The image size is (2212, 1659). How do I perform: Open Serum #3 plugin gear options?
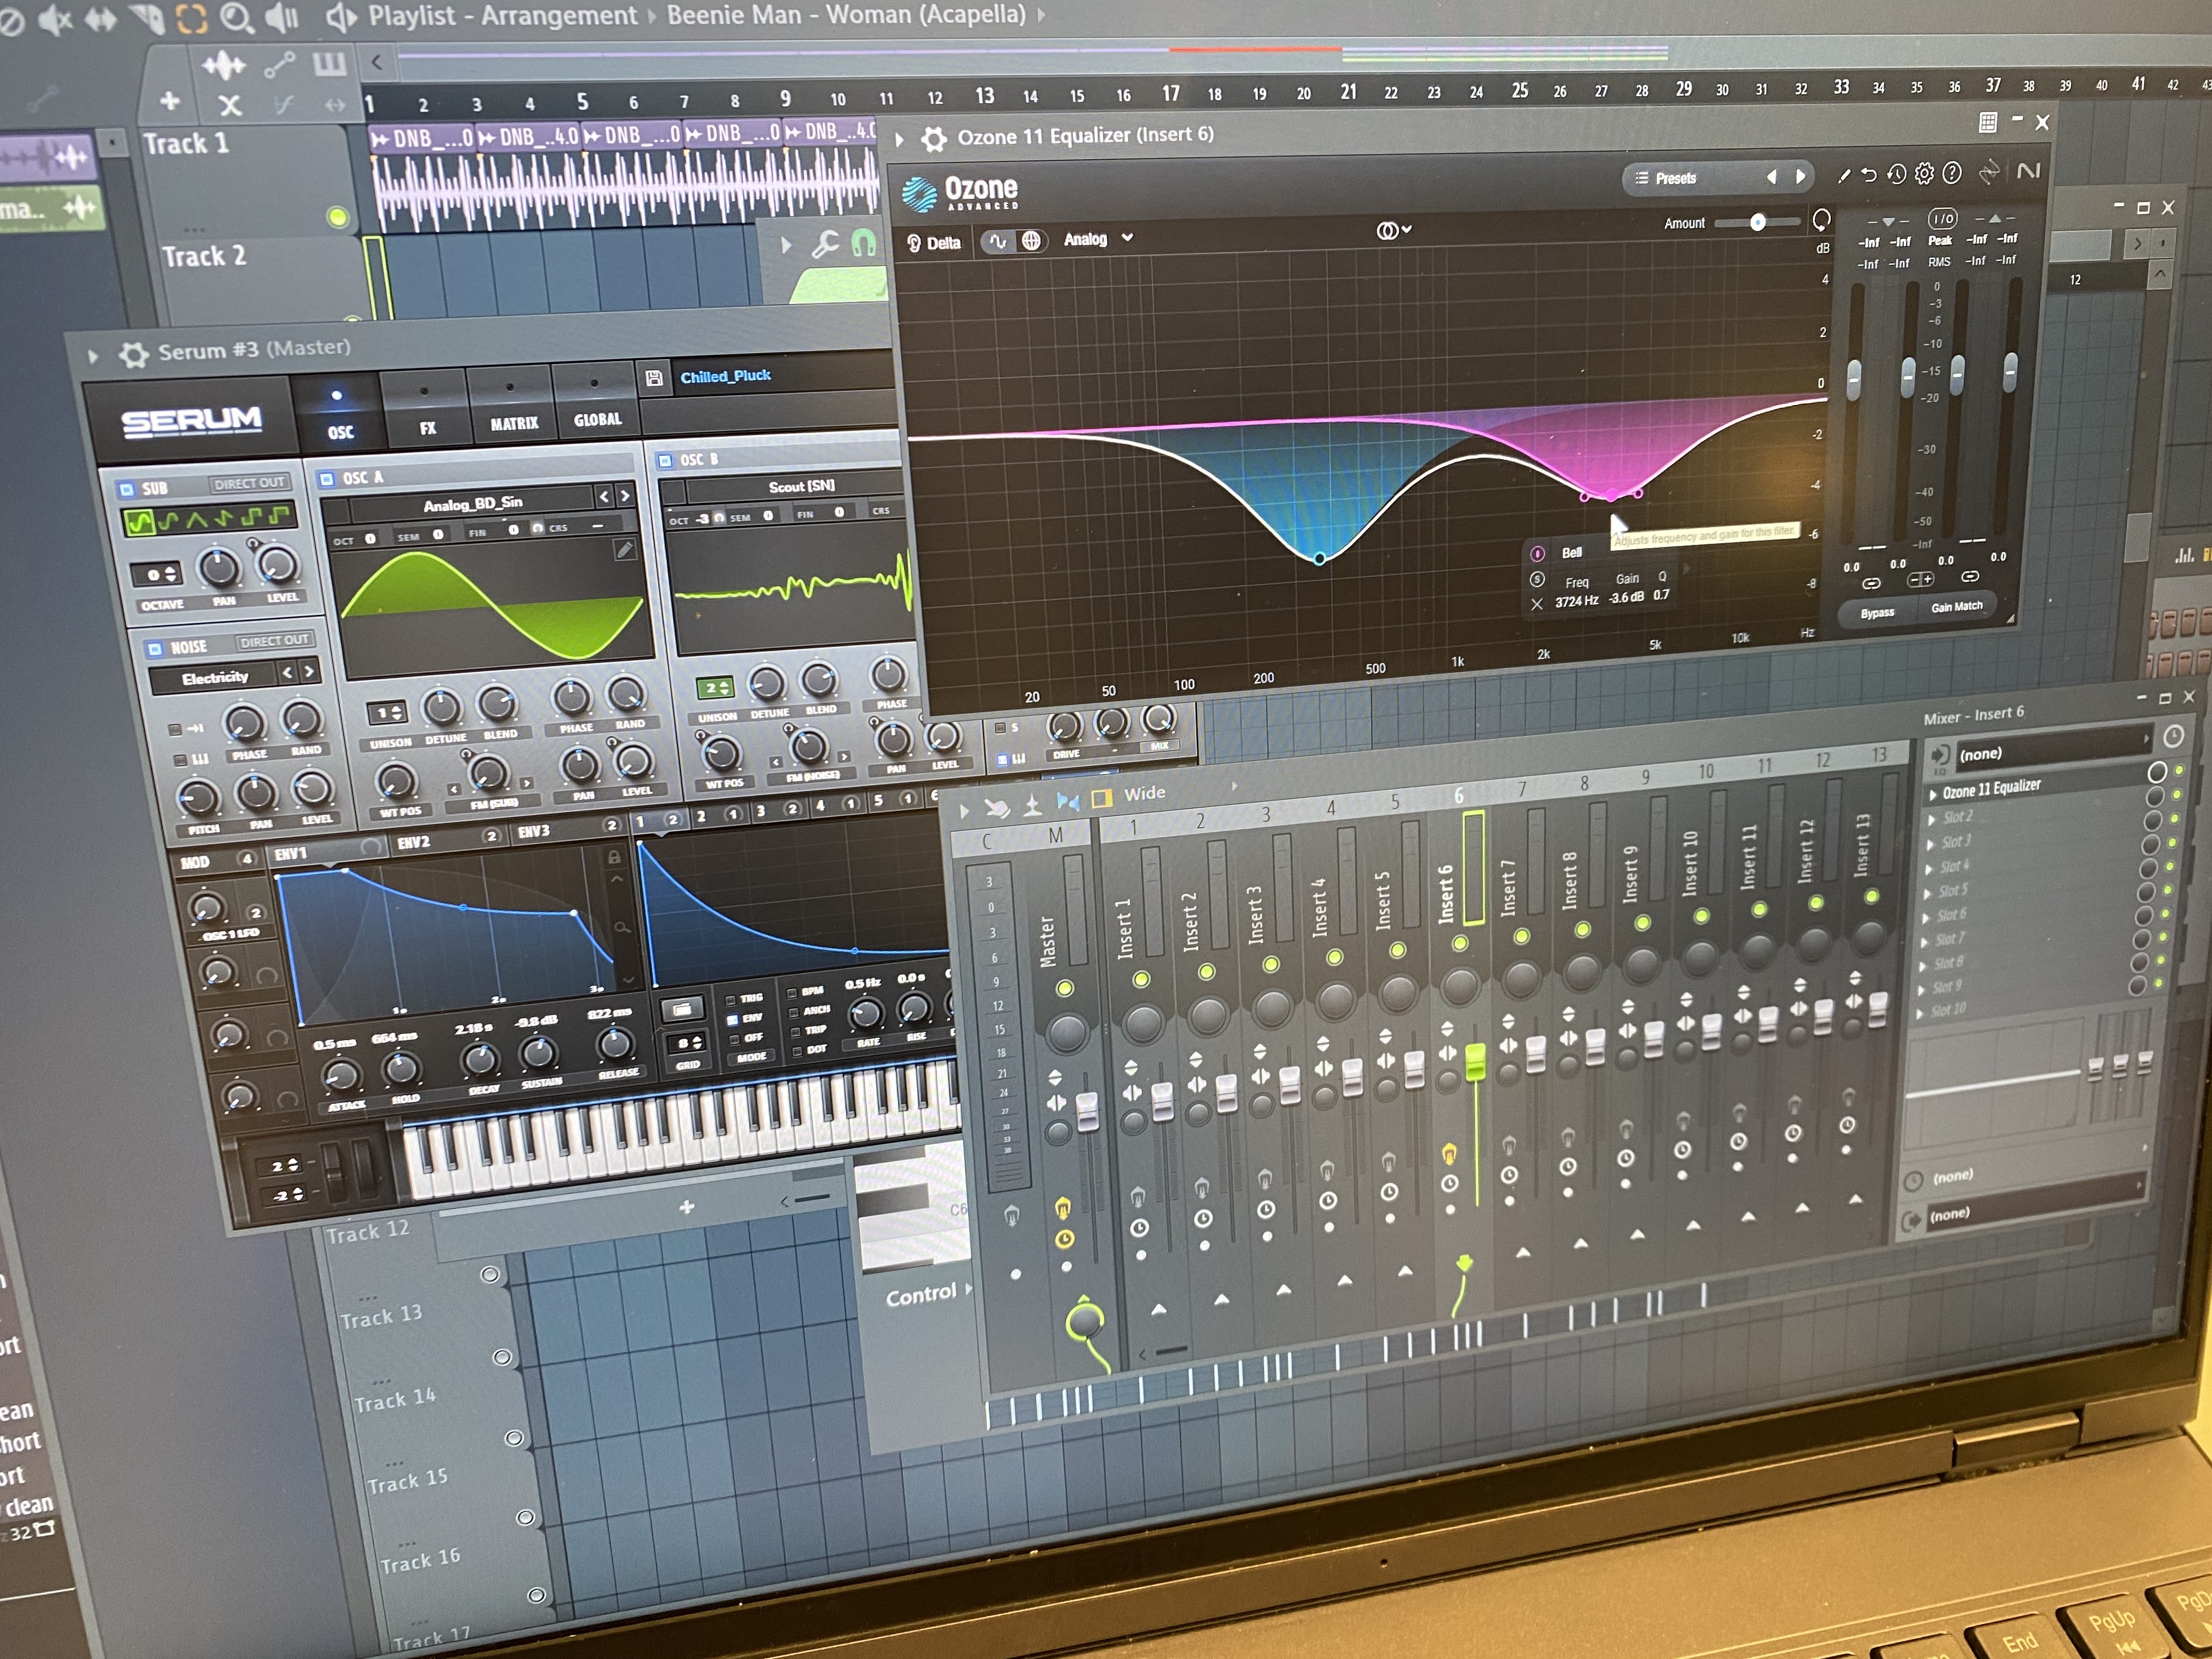(133, 354)
